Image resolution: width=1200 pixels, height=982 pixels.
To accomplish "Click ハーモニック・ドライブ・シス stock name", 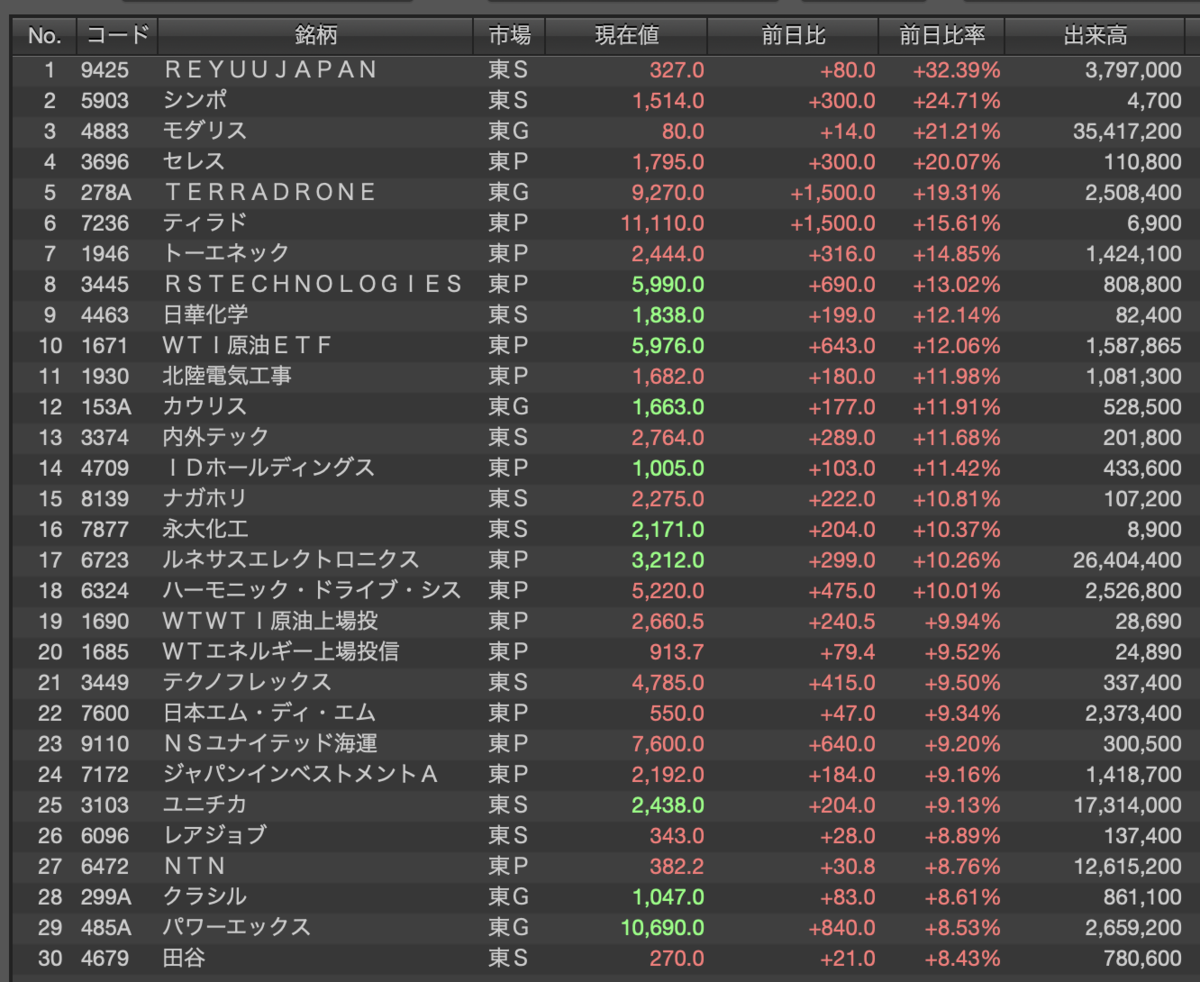I will pyautogui.click(x=312, y=590).
